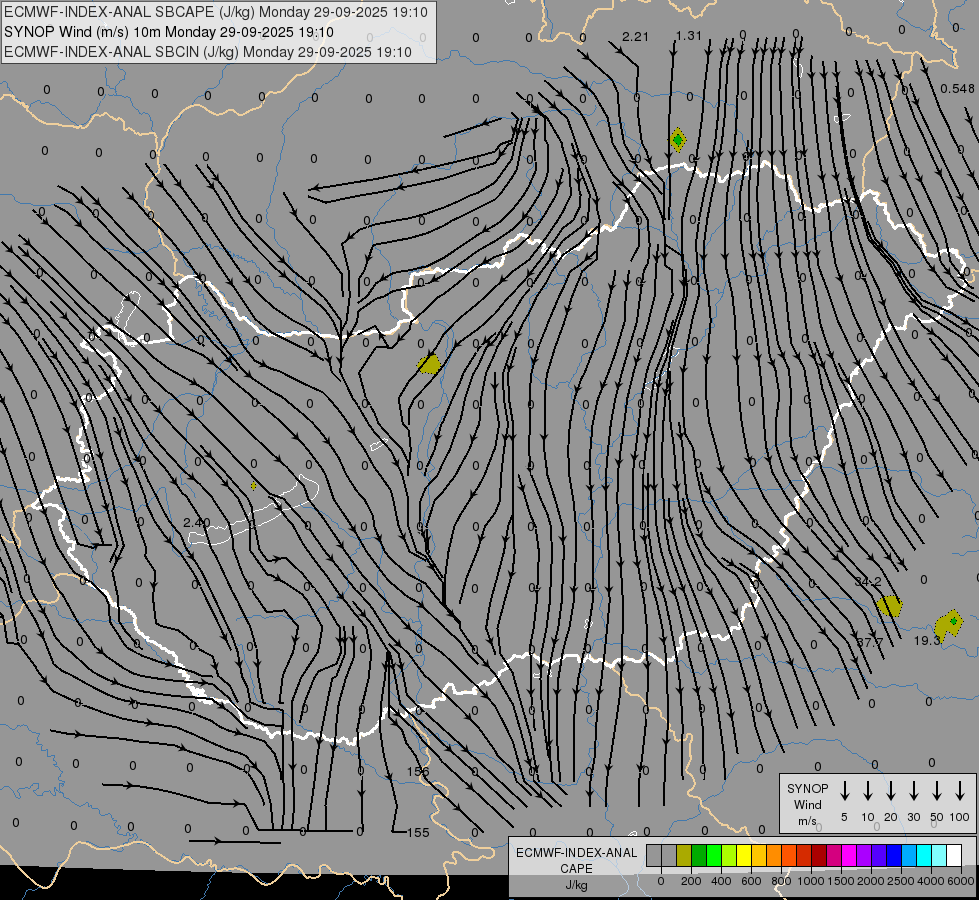The image size is (979, 900).
Task: Click the 2.21 value label near top
Action: point(636,37)
